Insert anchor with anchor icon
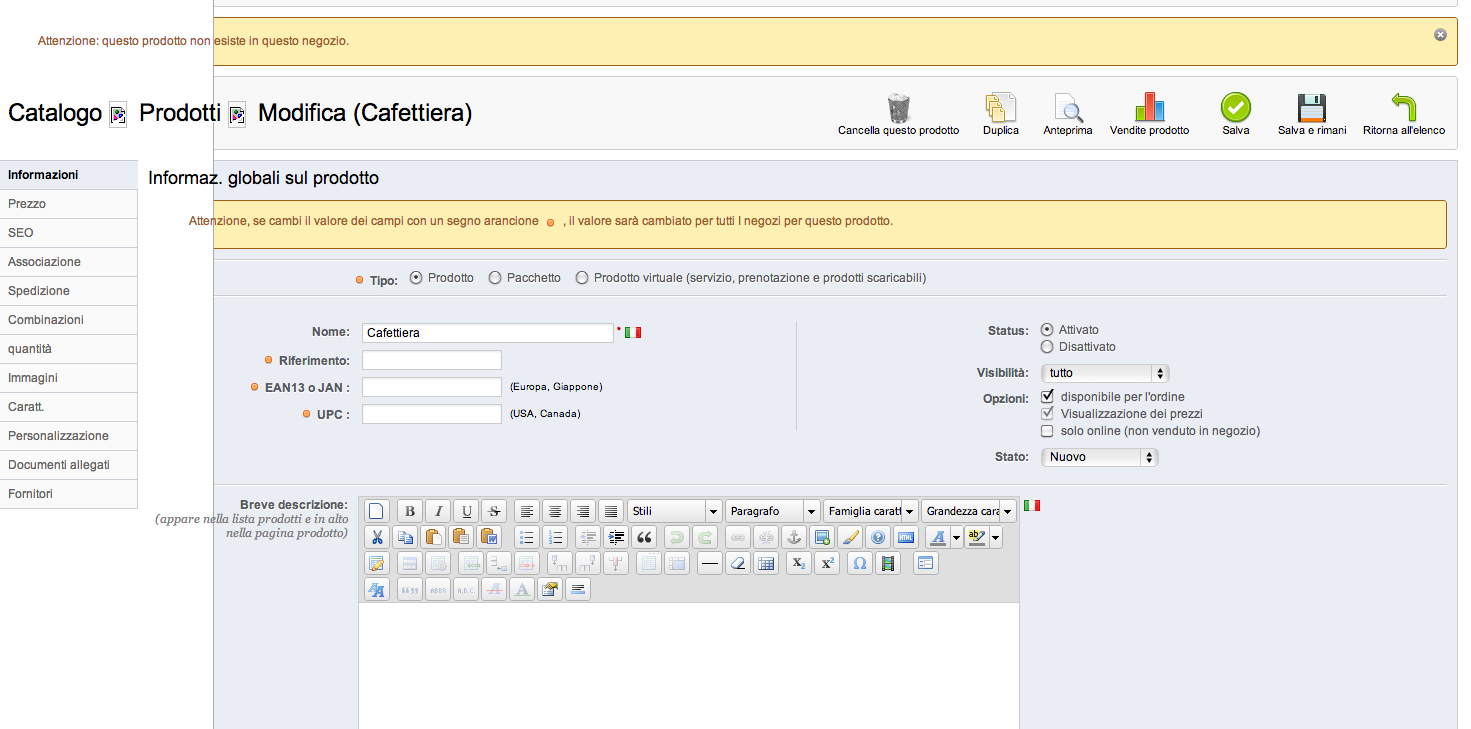The height and width of the screenshot is (729, 1471). tap(793, 537)
